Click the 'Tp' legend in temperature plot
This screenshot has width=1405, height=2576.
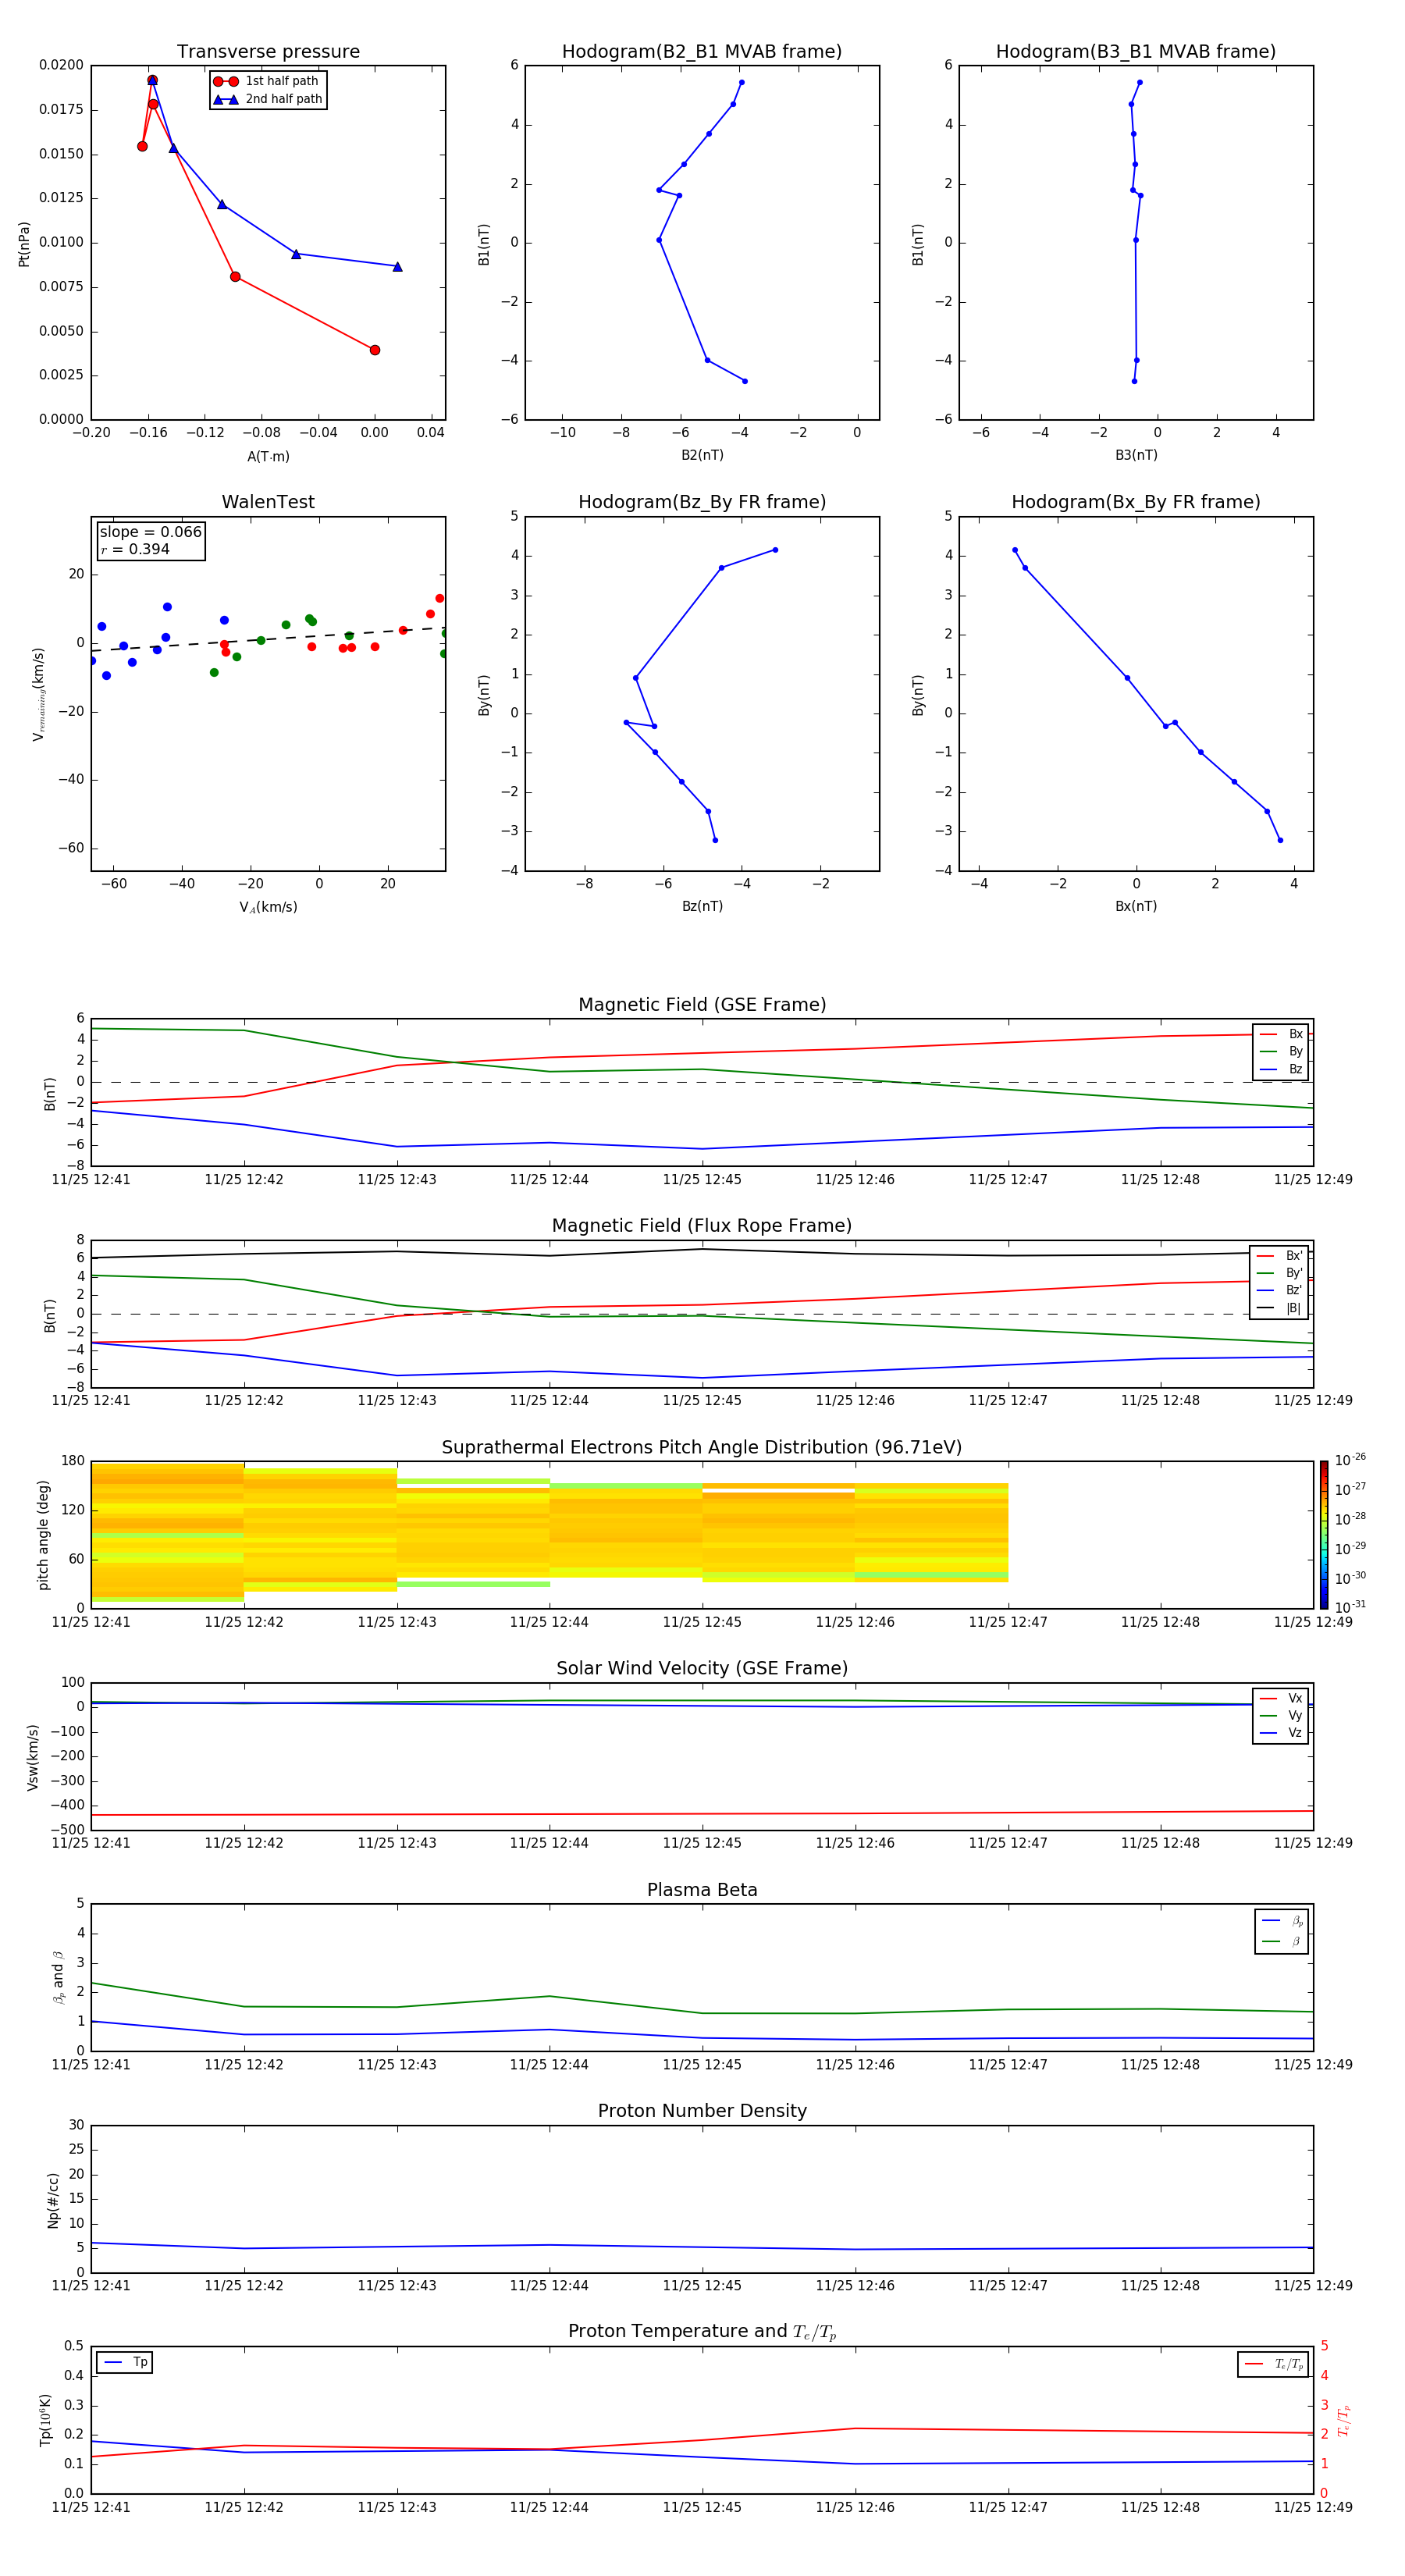click(125, 2362)
